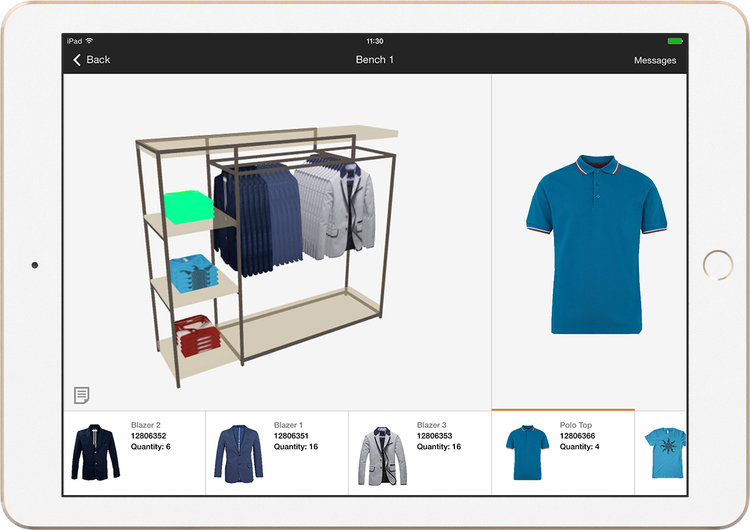
Task: Tap the folded blue t-shirt stack
Action: [x=194, y=273]
